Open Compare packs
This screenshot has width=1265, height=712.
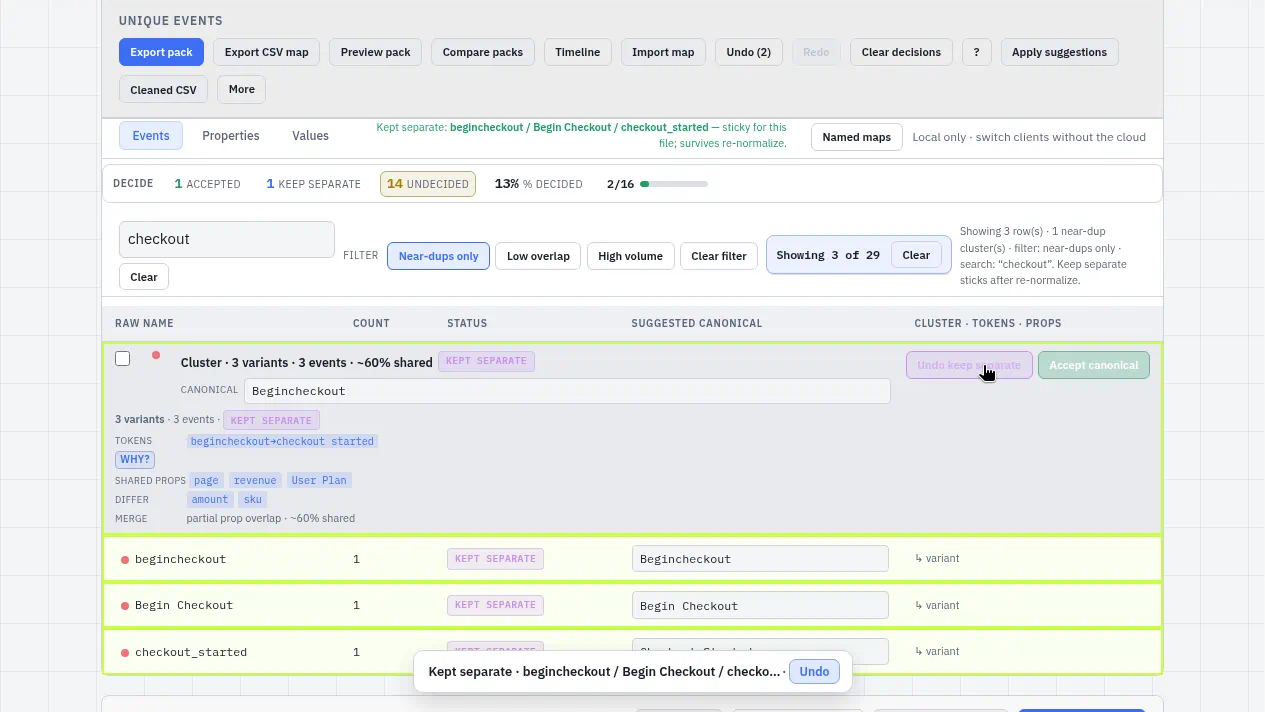[483, 52]
